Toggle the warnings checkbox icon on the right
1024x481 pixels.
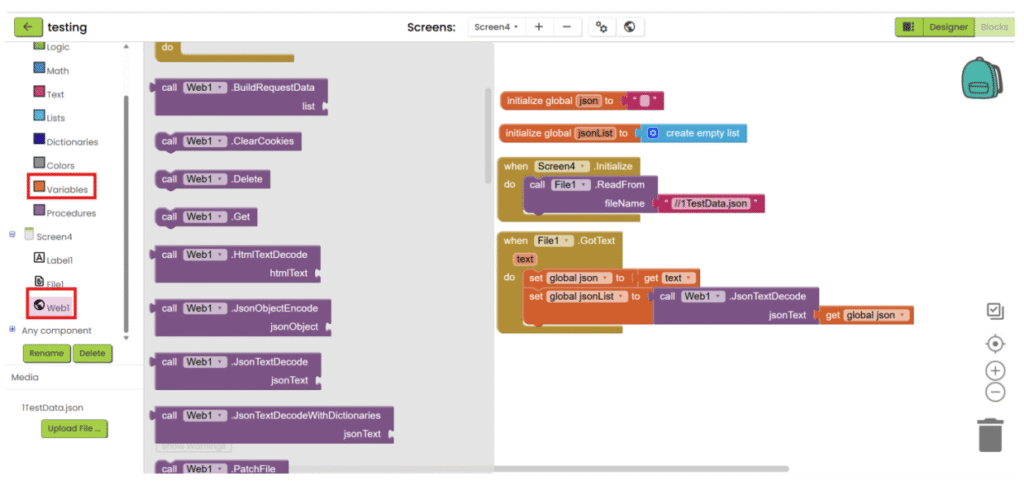994,312
